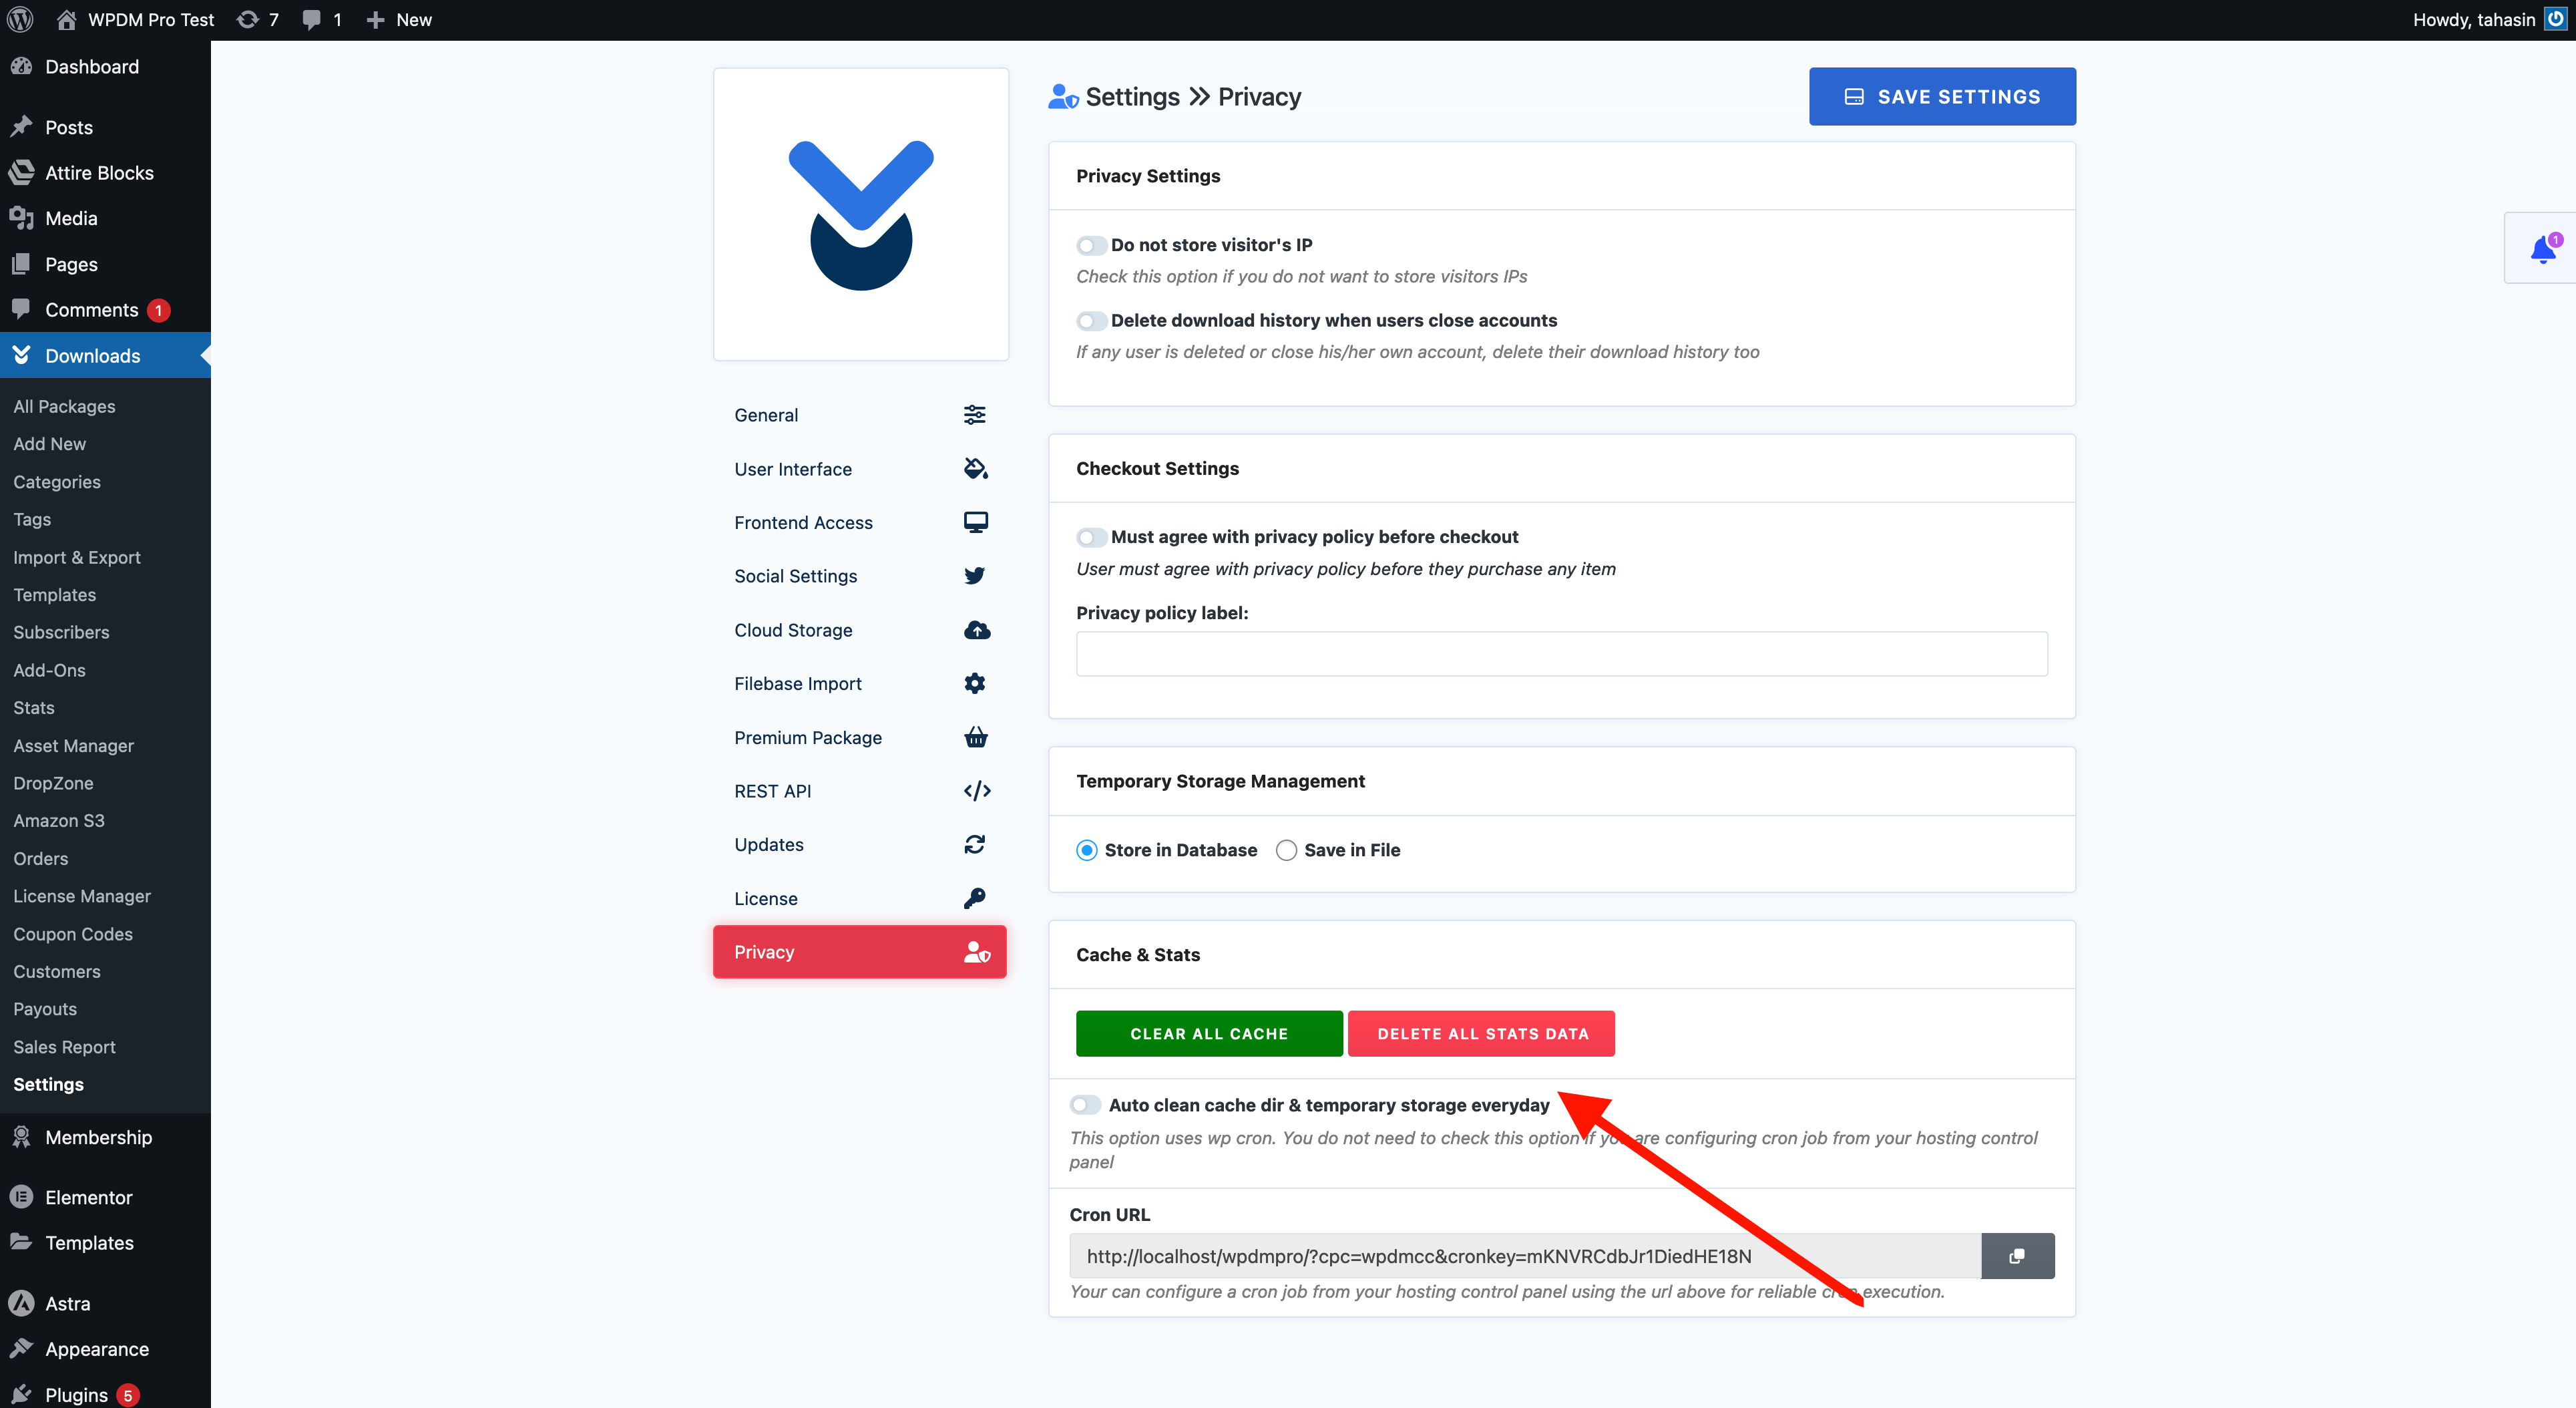
Task: Click the User Interface paint bucket icon
Action: coord(975,468)
